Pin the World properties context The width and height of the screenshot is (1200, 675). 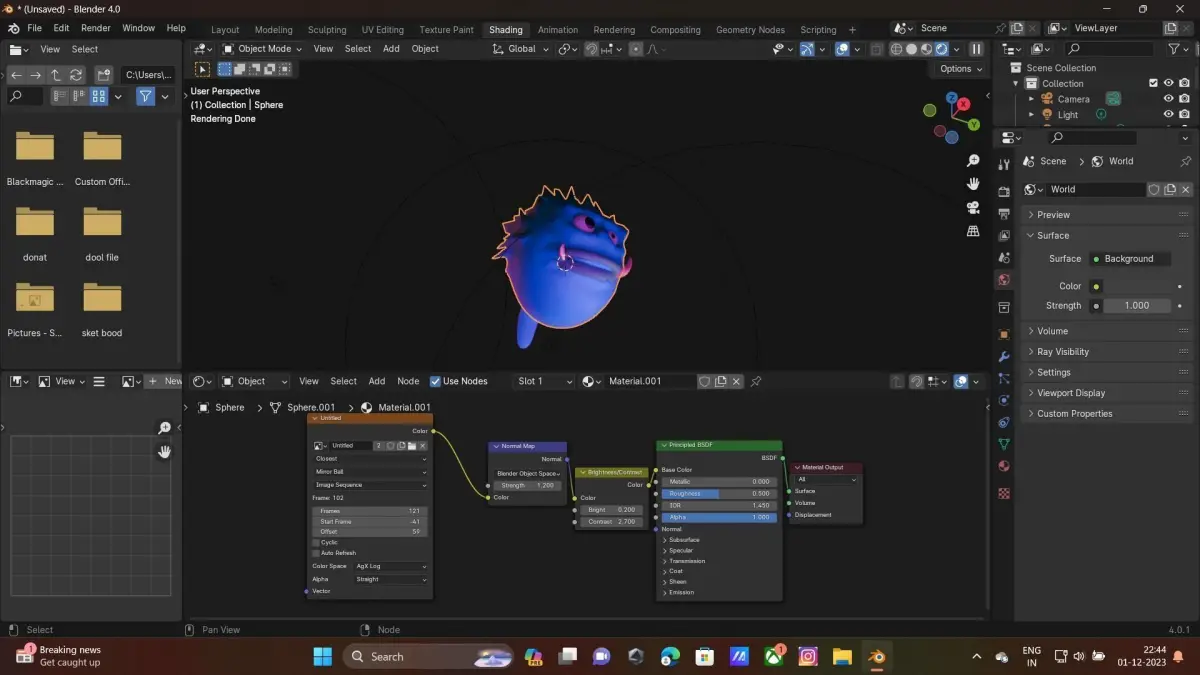1186,161
